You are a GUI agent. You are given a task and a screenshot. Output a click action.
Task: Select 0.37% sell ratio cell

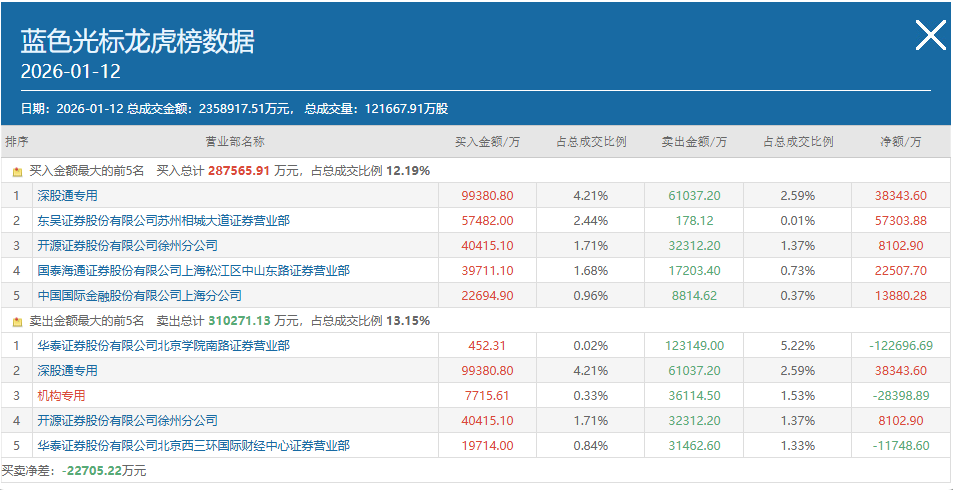798,295
